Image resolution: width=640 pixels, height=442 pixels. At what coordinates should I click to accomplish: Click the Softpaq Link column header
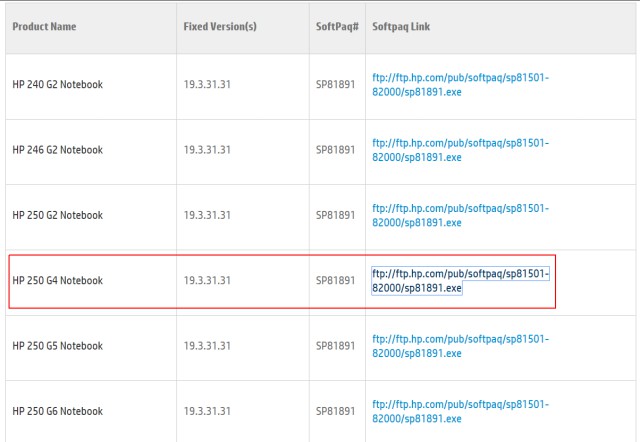pyautogui.click(x=401, y=27)
